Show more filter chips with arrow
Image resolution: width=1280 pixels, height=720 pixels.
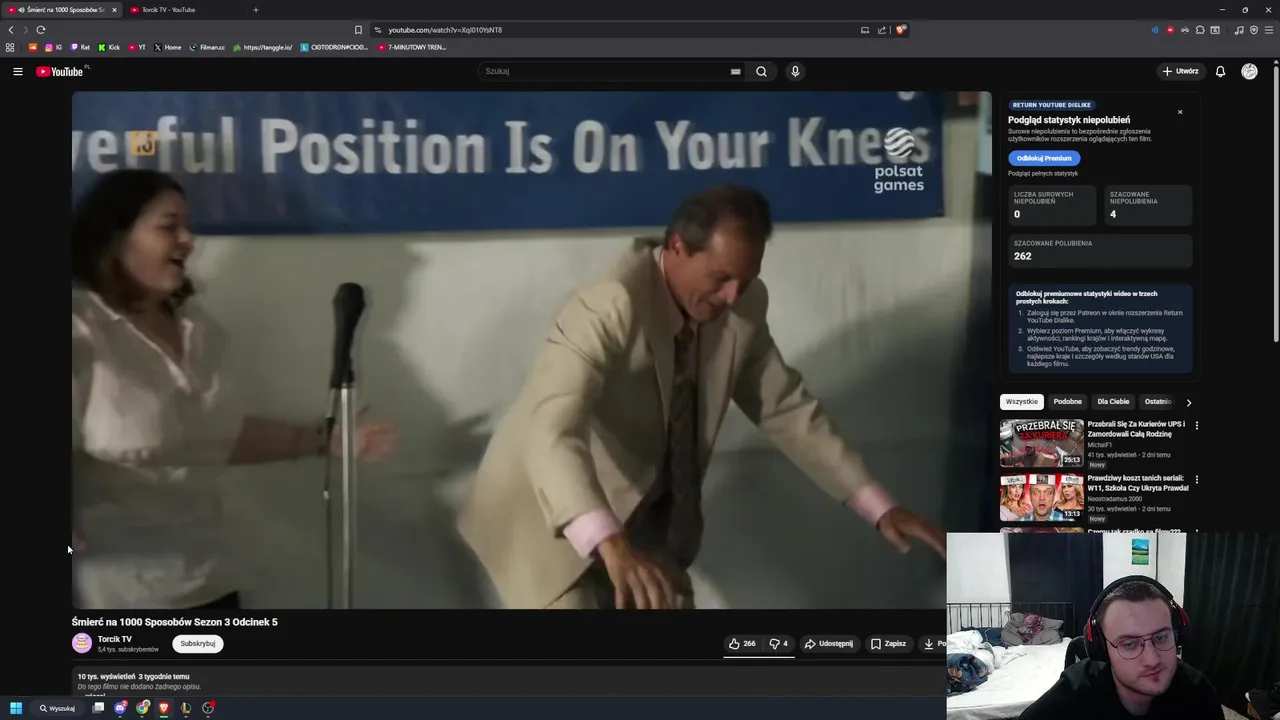1188,402
